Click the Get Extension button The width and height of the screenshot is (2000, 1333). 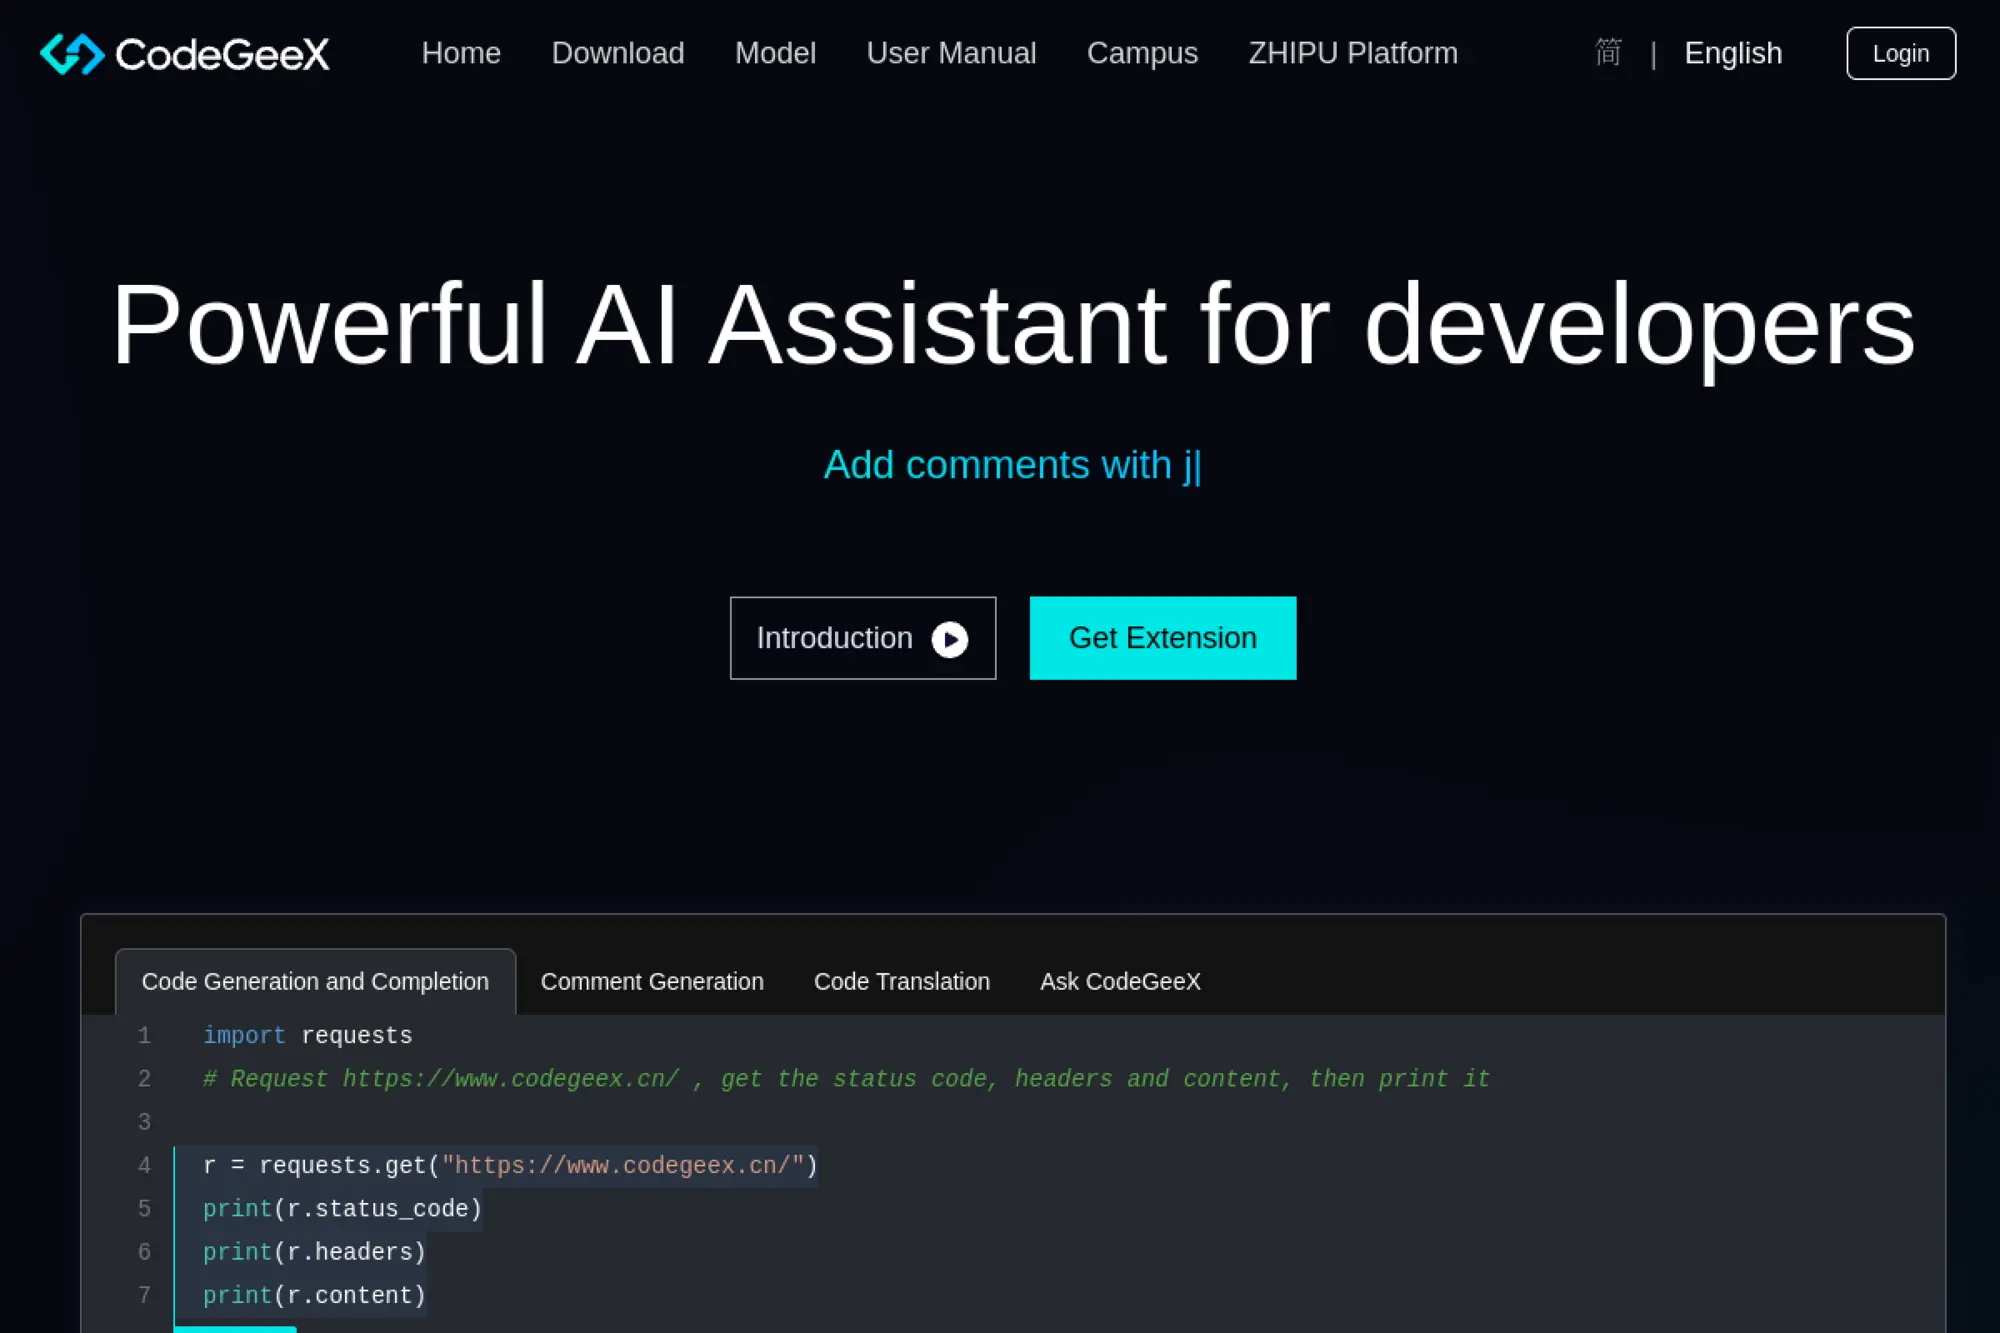(x=1162, y=638)
